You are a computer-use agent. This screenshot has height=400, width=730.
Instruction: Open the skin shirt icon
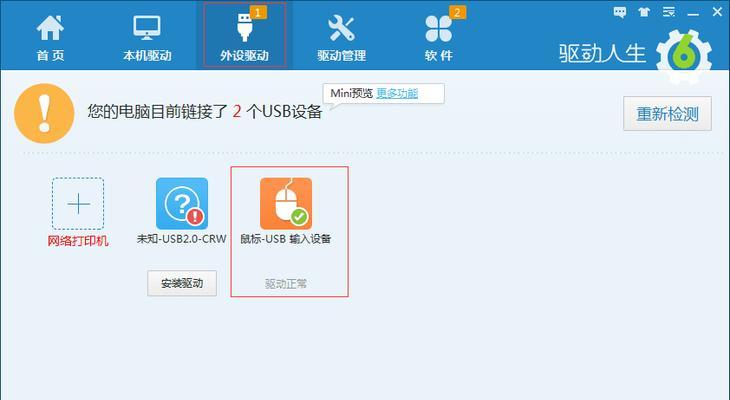click(644, 12)
